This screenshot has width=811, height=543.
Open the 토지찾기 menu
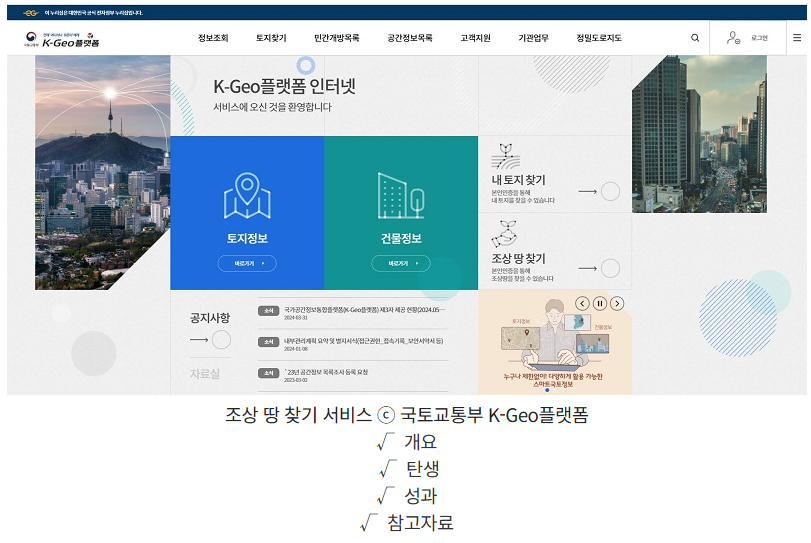pyautogui.click(x=271, y=38)
